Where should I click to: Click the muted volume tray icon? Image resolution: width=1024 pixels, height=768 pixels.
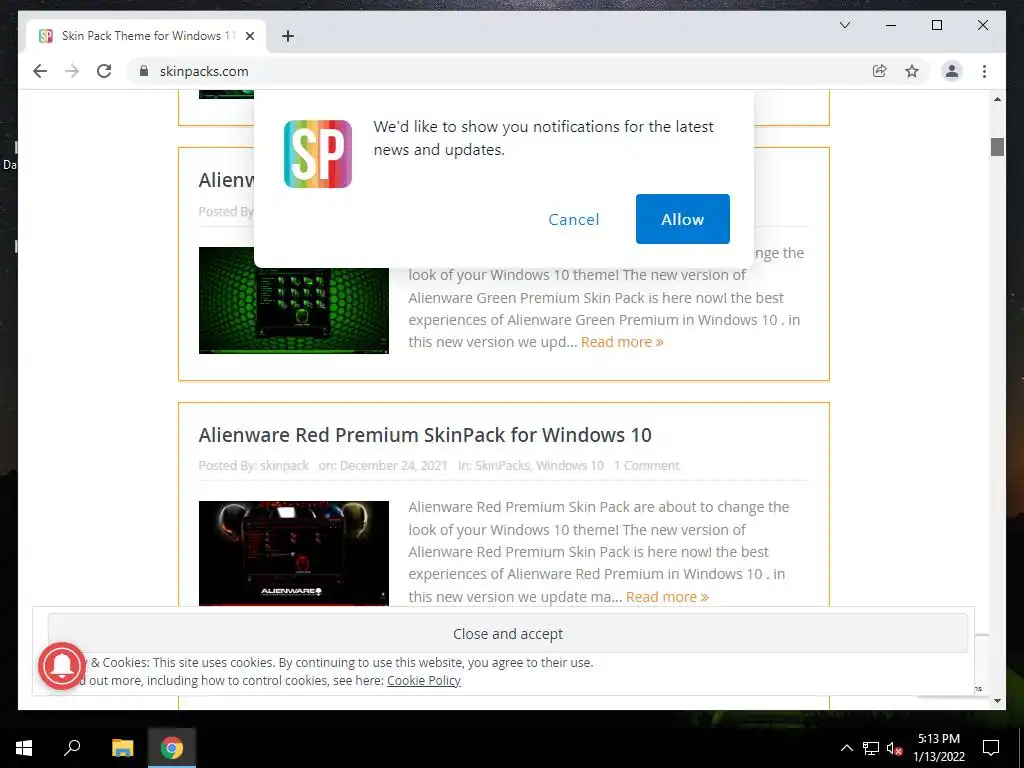coord(894,748)
